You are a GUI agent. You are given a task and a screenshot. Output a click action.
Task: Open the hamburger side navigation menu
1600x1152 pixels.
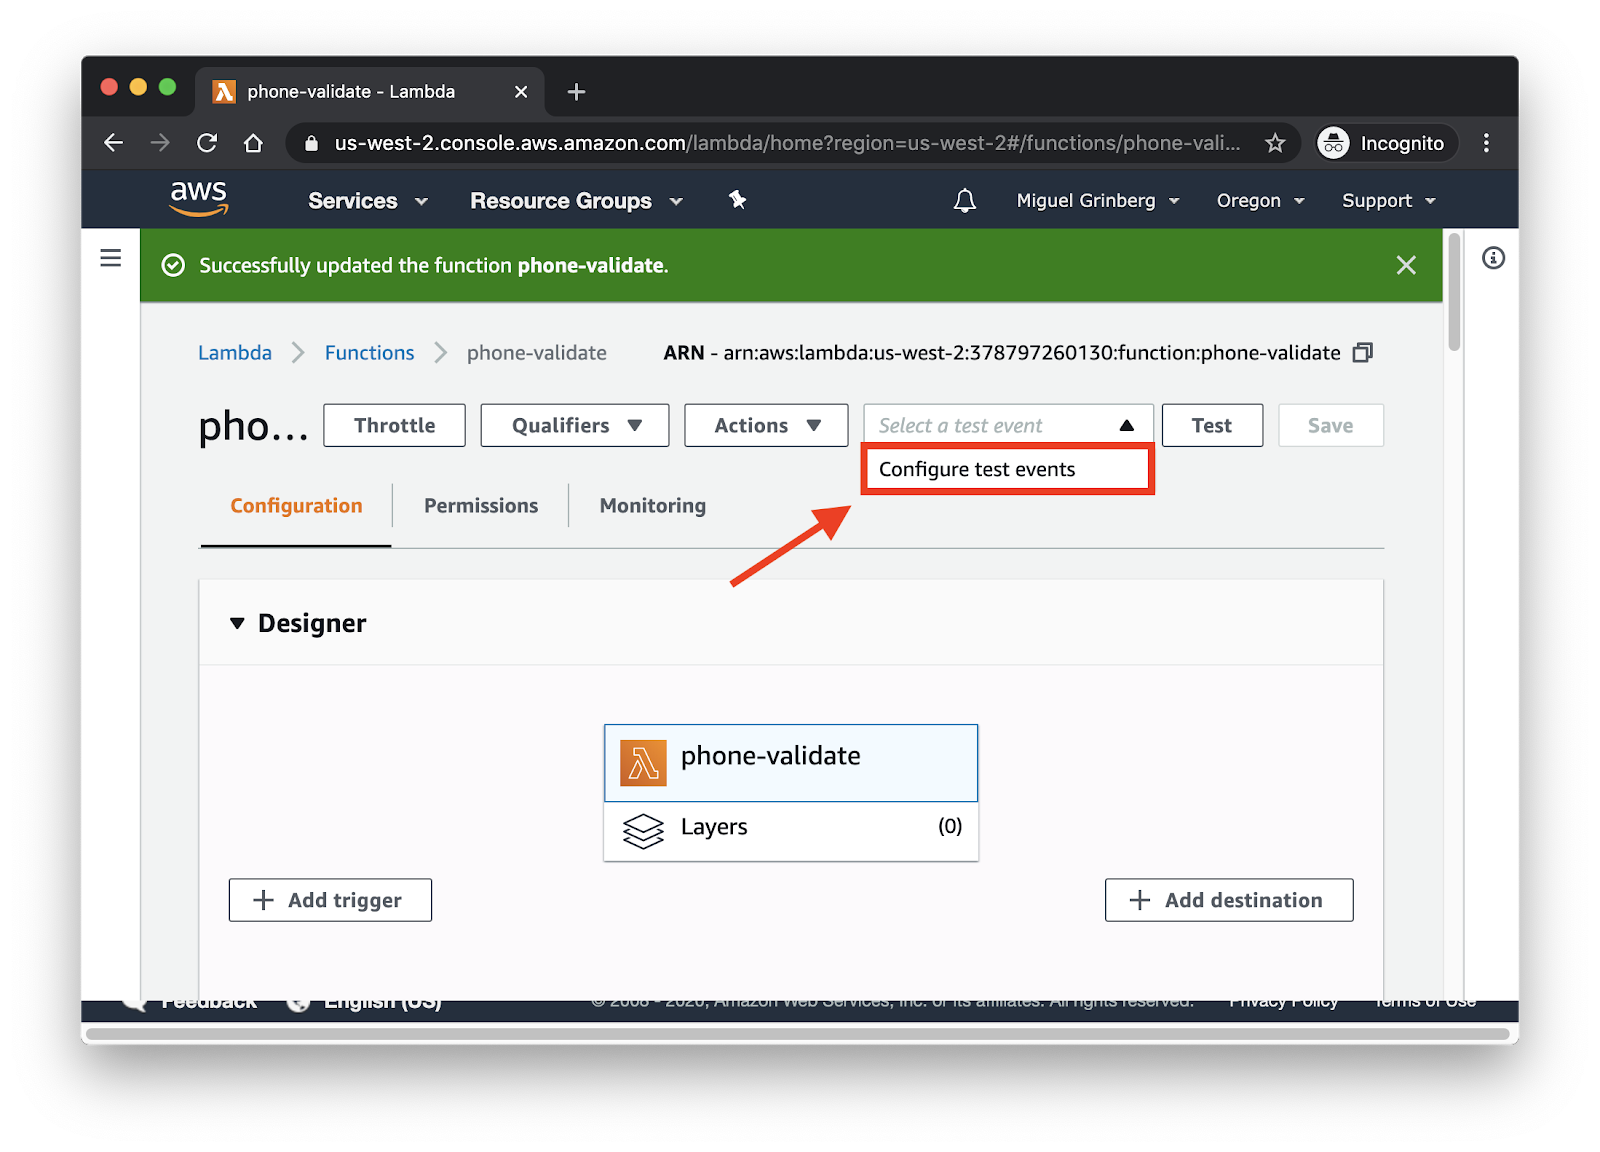pyautogui.click(x=111, y=258)
